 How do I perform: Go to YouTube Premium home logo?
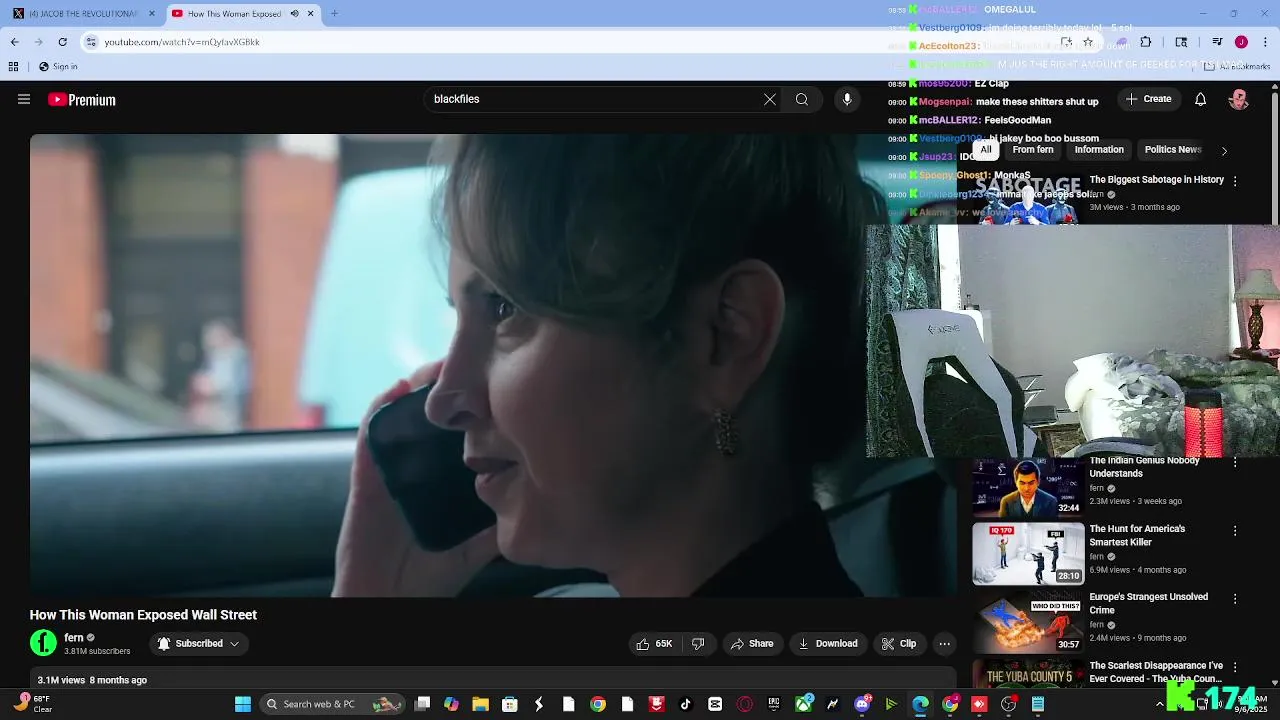[x=82, y=100]
